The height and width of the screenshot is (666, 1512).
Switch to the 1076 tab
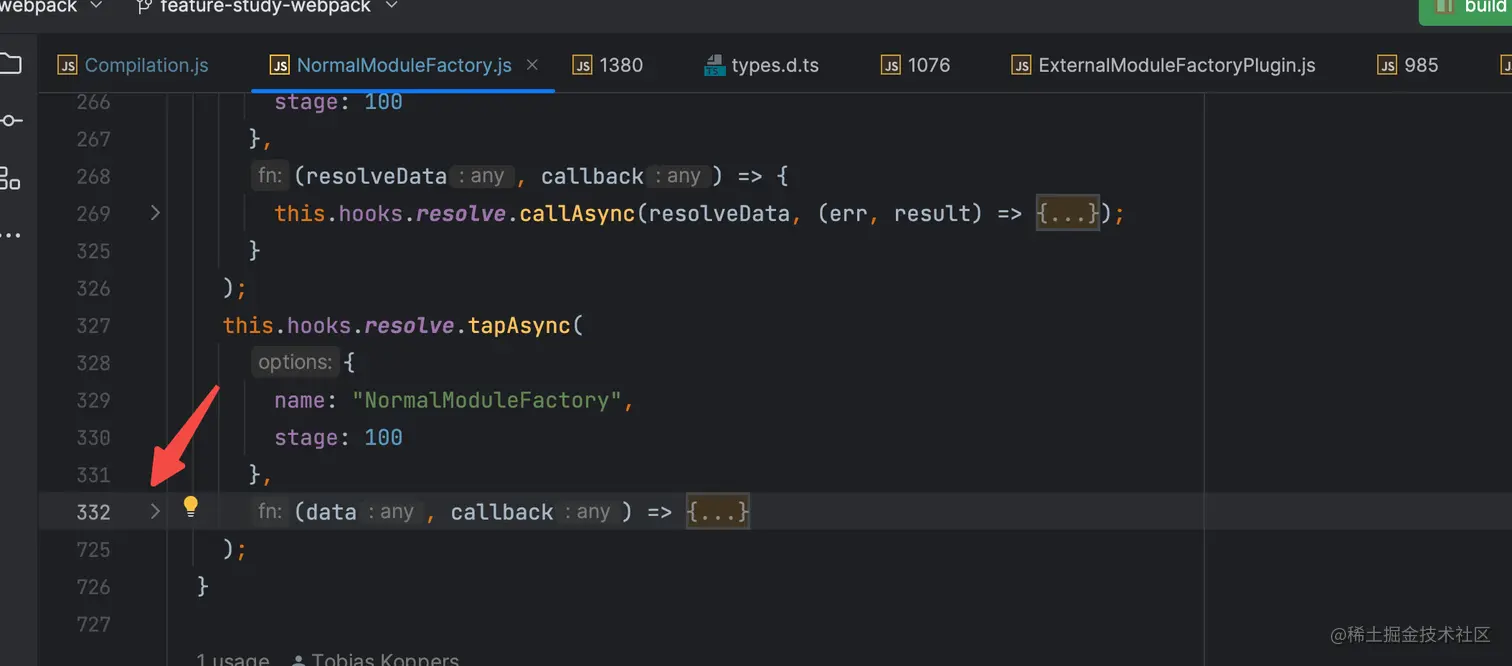pyautogui.click(x=916, y=65)
